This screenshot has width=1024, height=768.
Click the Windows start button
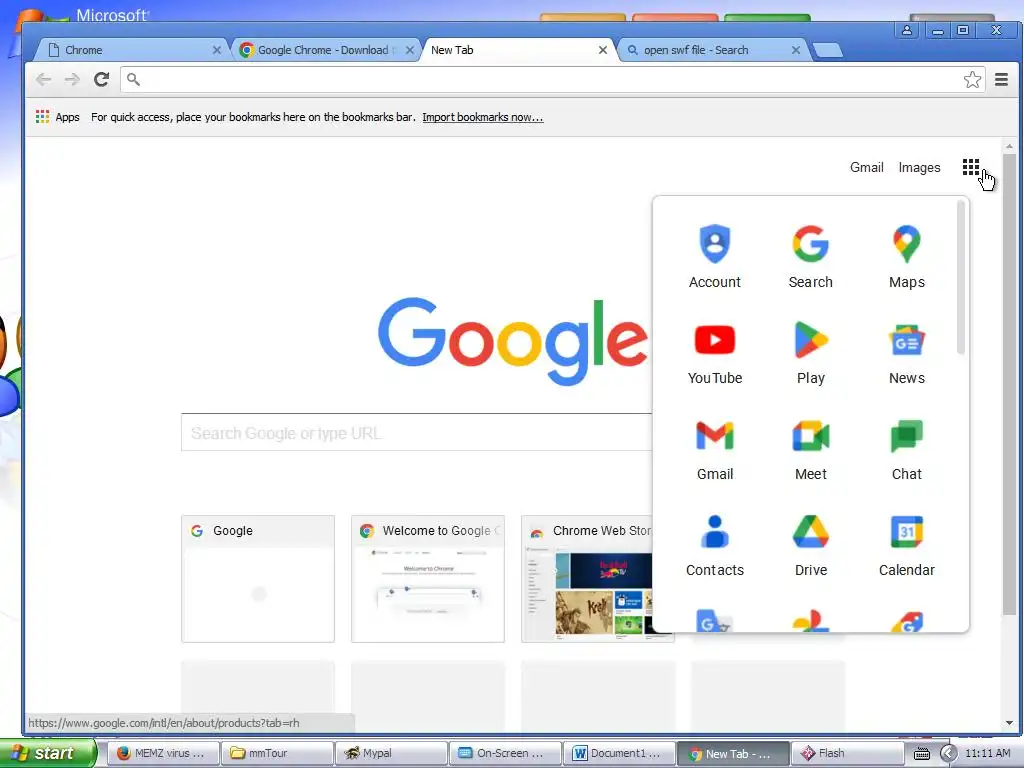48,753
